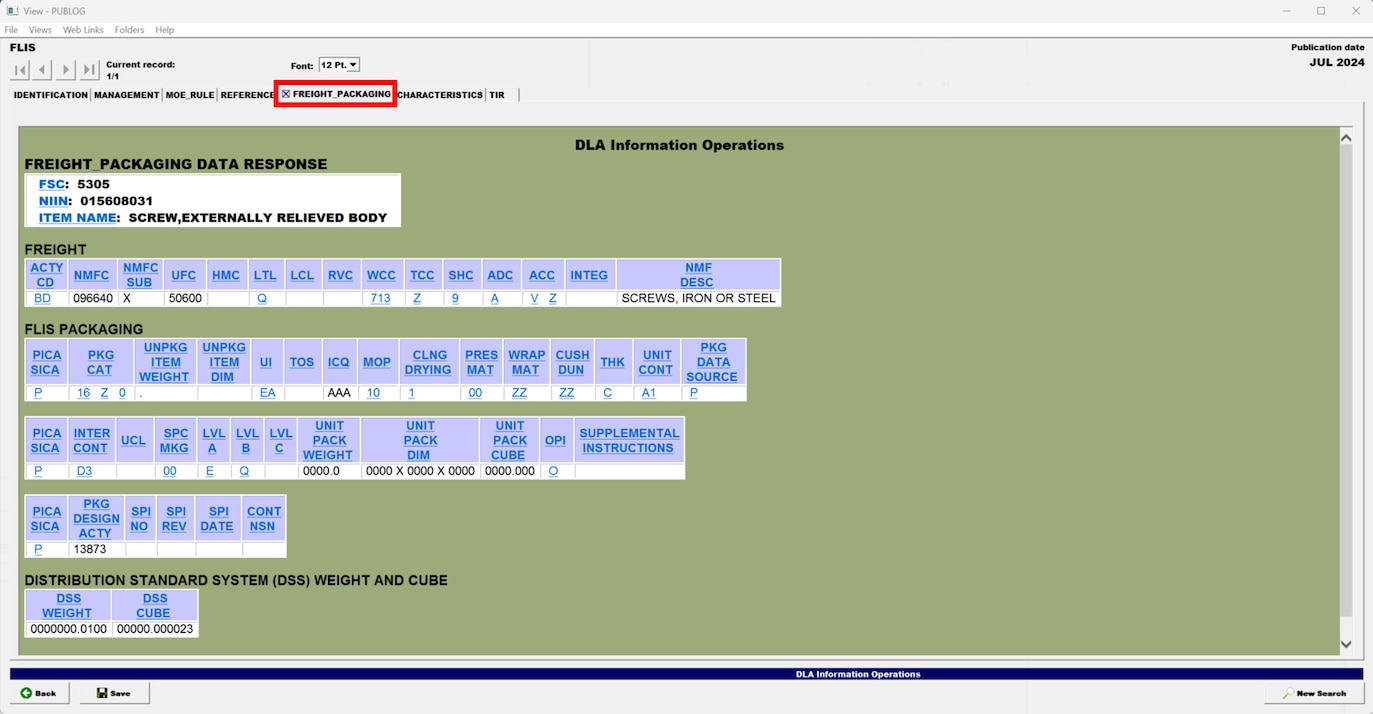Click the INTEG header link
Screen dimensions: 1373x714
(589, 275)
